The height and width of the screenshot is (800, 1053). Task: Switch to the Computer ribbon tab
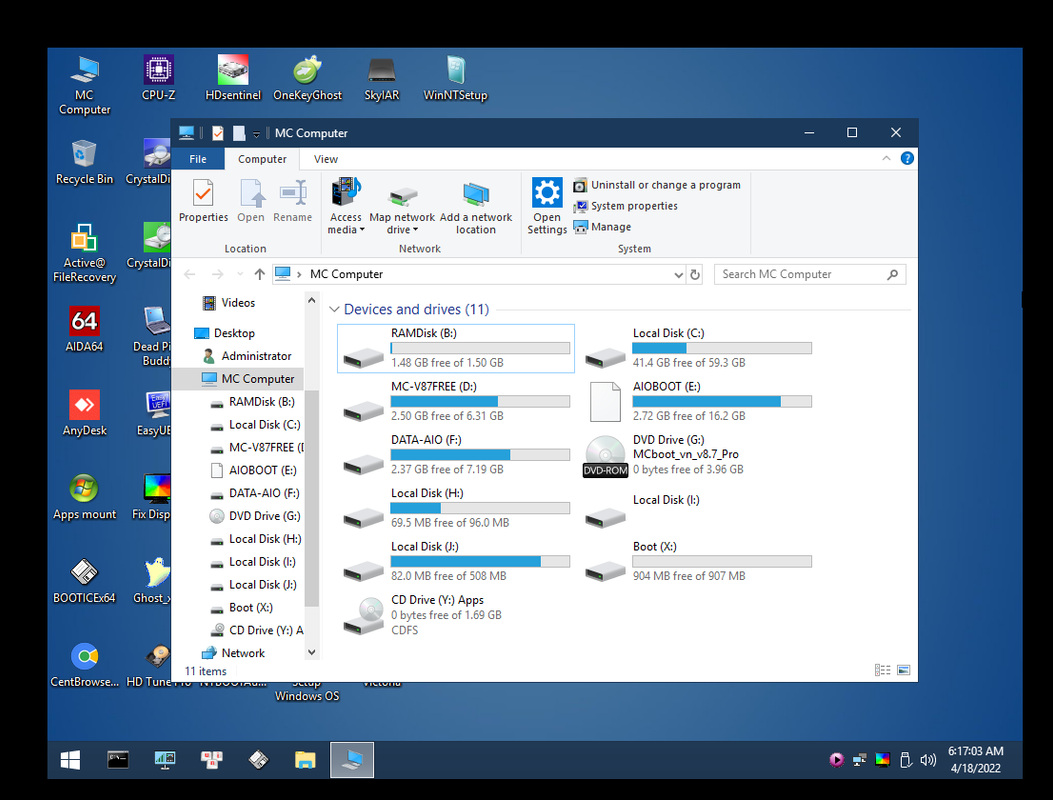point(262,159)
